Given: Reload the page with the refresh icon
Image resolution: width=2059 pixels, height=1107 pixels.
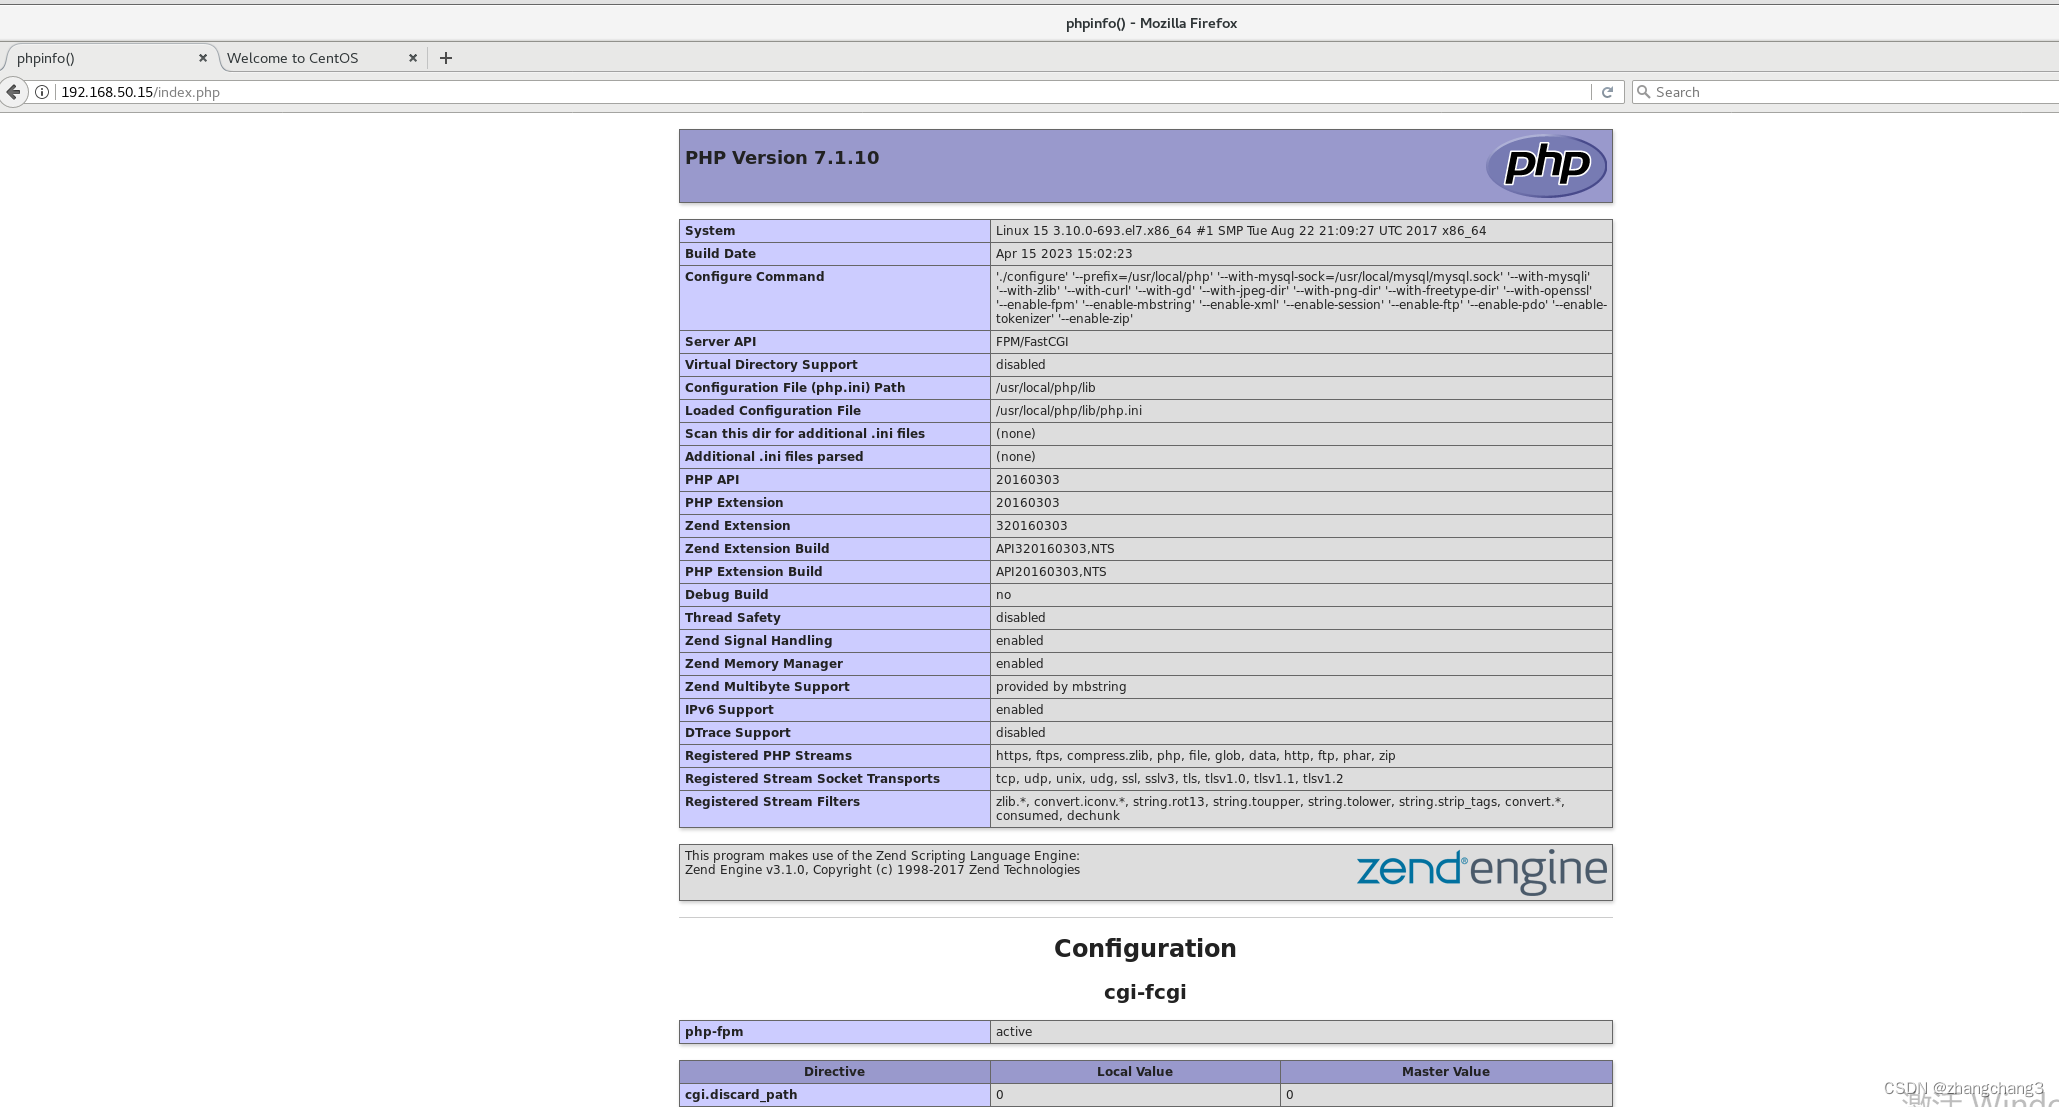Looking at the screenshot, I should click(1607, 92).
